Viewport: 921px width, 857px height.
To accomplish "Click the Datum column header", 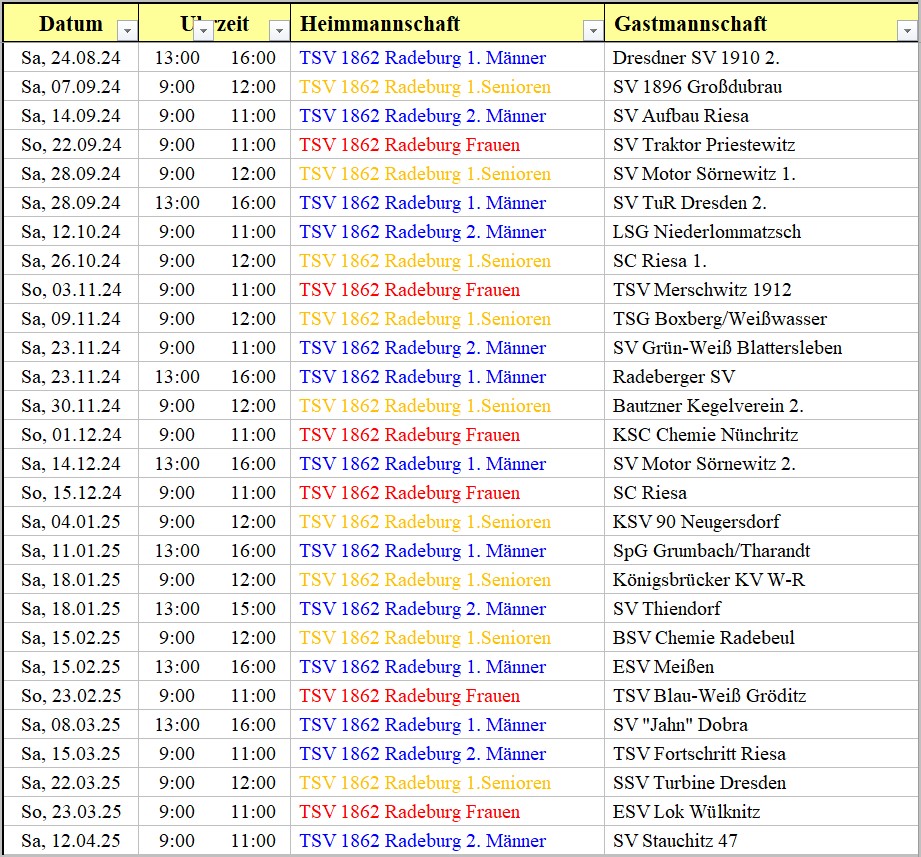I will coord(70,24).
